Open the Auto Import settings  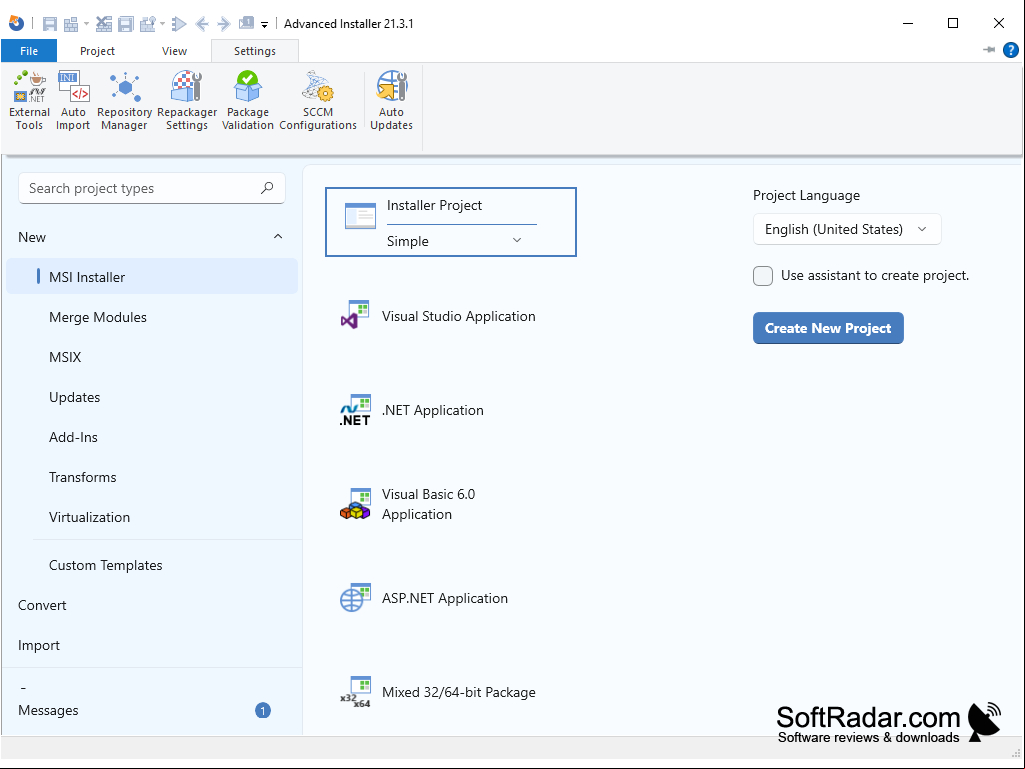(73, 101)
